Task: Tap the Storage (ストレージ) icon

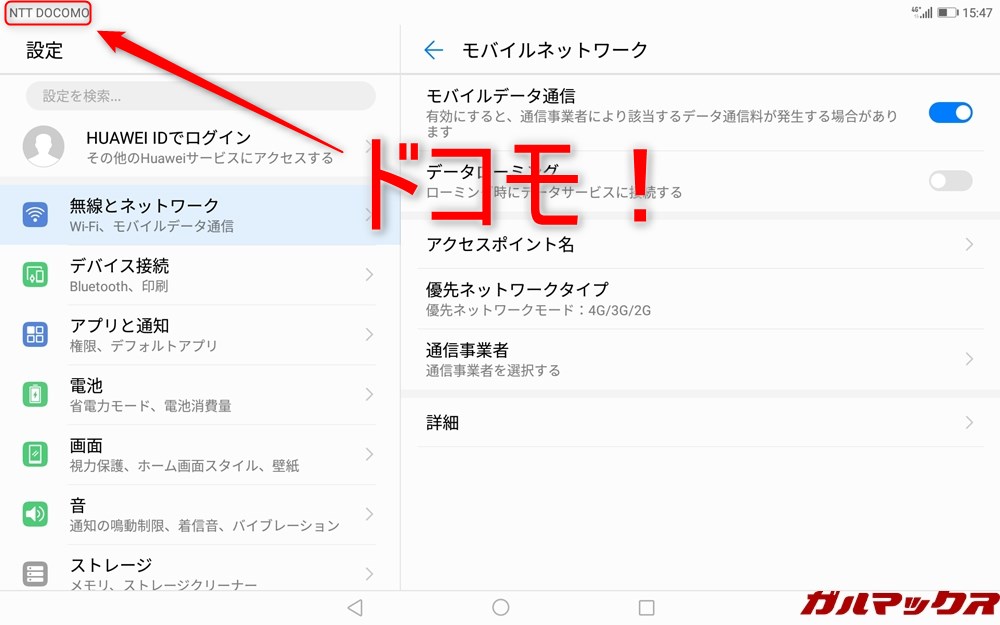Action: tap(35, 574)
